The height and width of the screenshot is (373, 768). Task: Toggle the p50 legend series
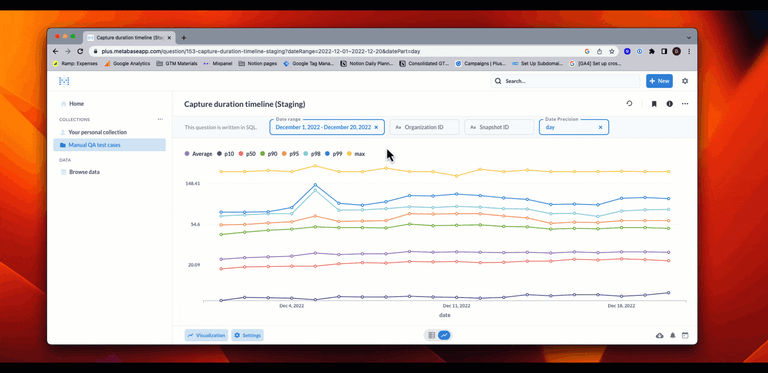[x=247, y=154]
